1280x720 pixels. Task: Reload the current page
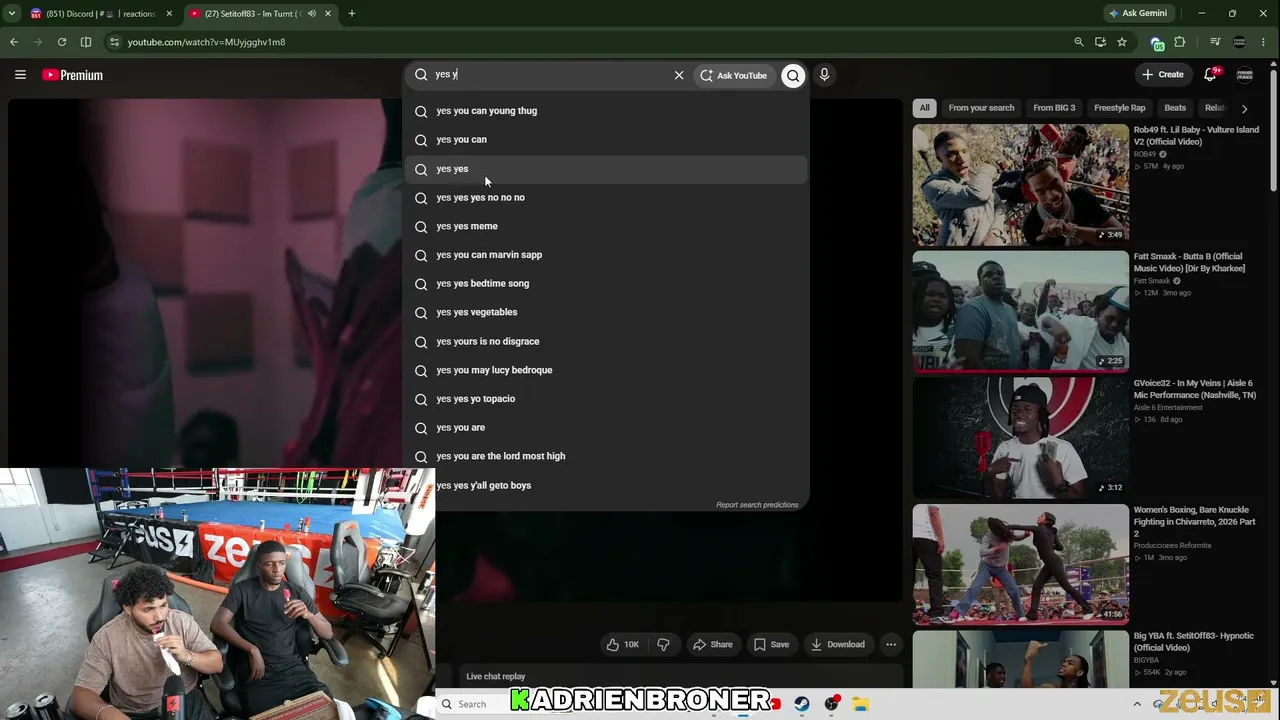[x=62, y=42]
